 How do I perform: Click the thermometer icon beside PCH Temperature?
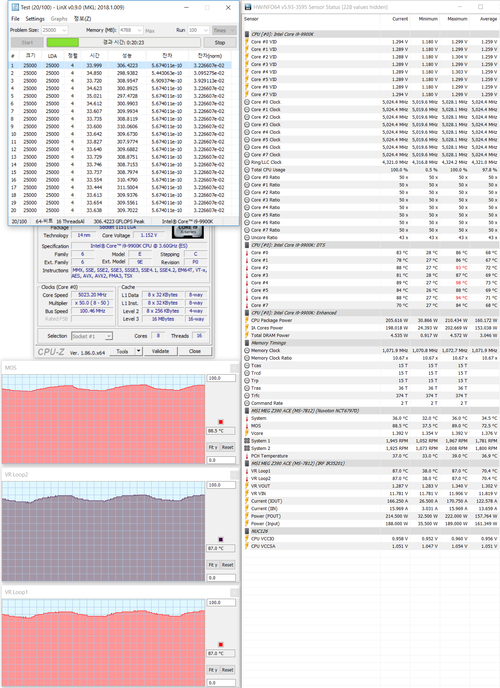point(247,456)
